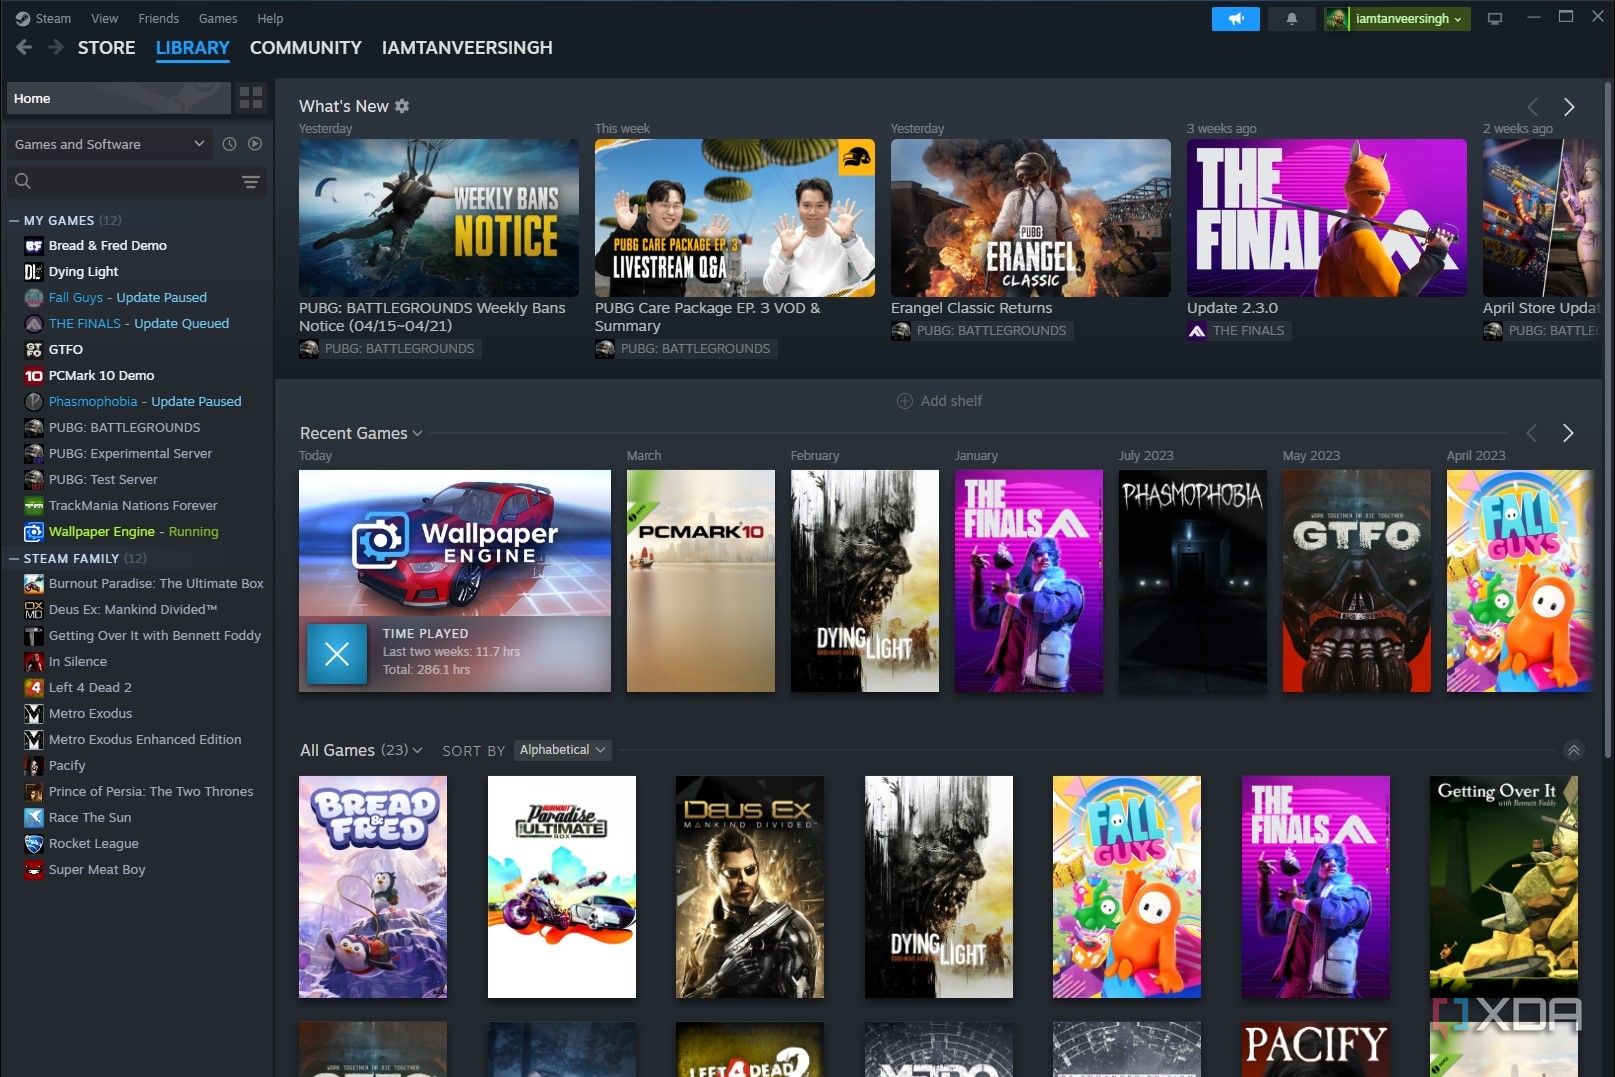Open the Games menu
1615x1077 pixels.
(218, 18)
